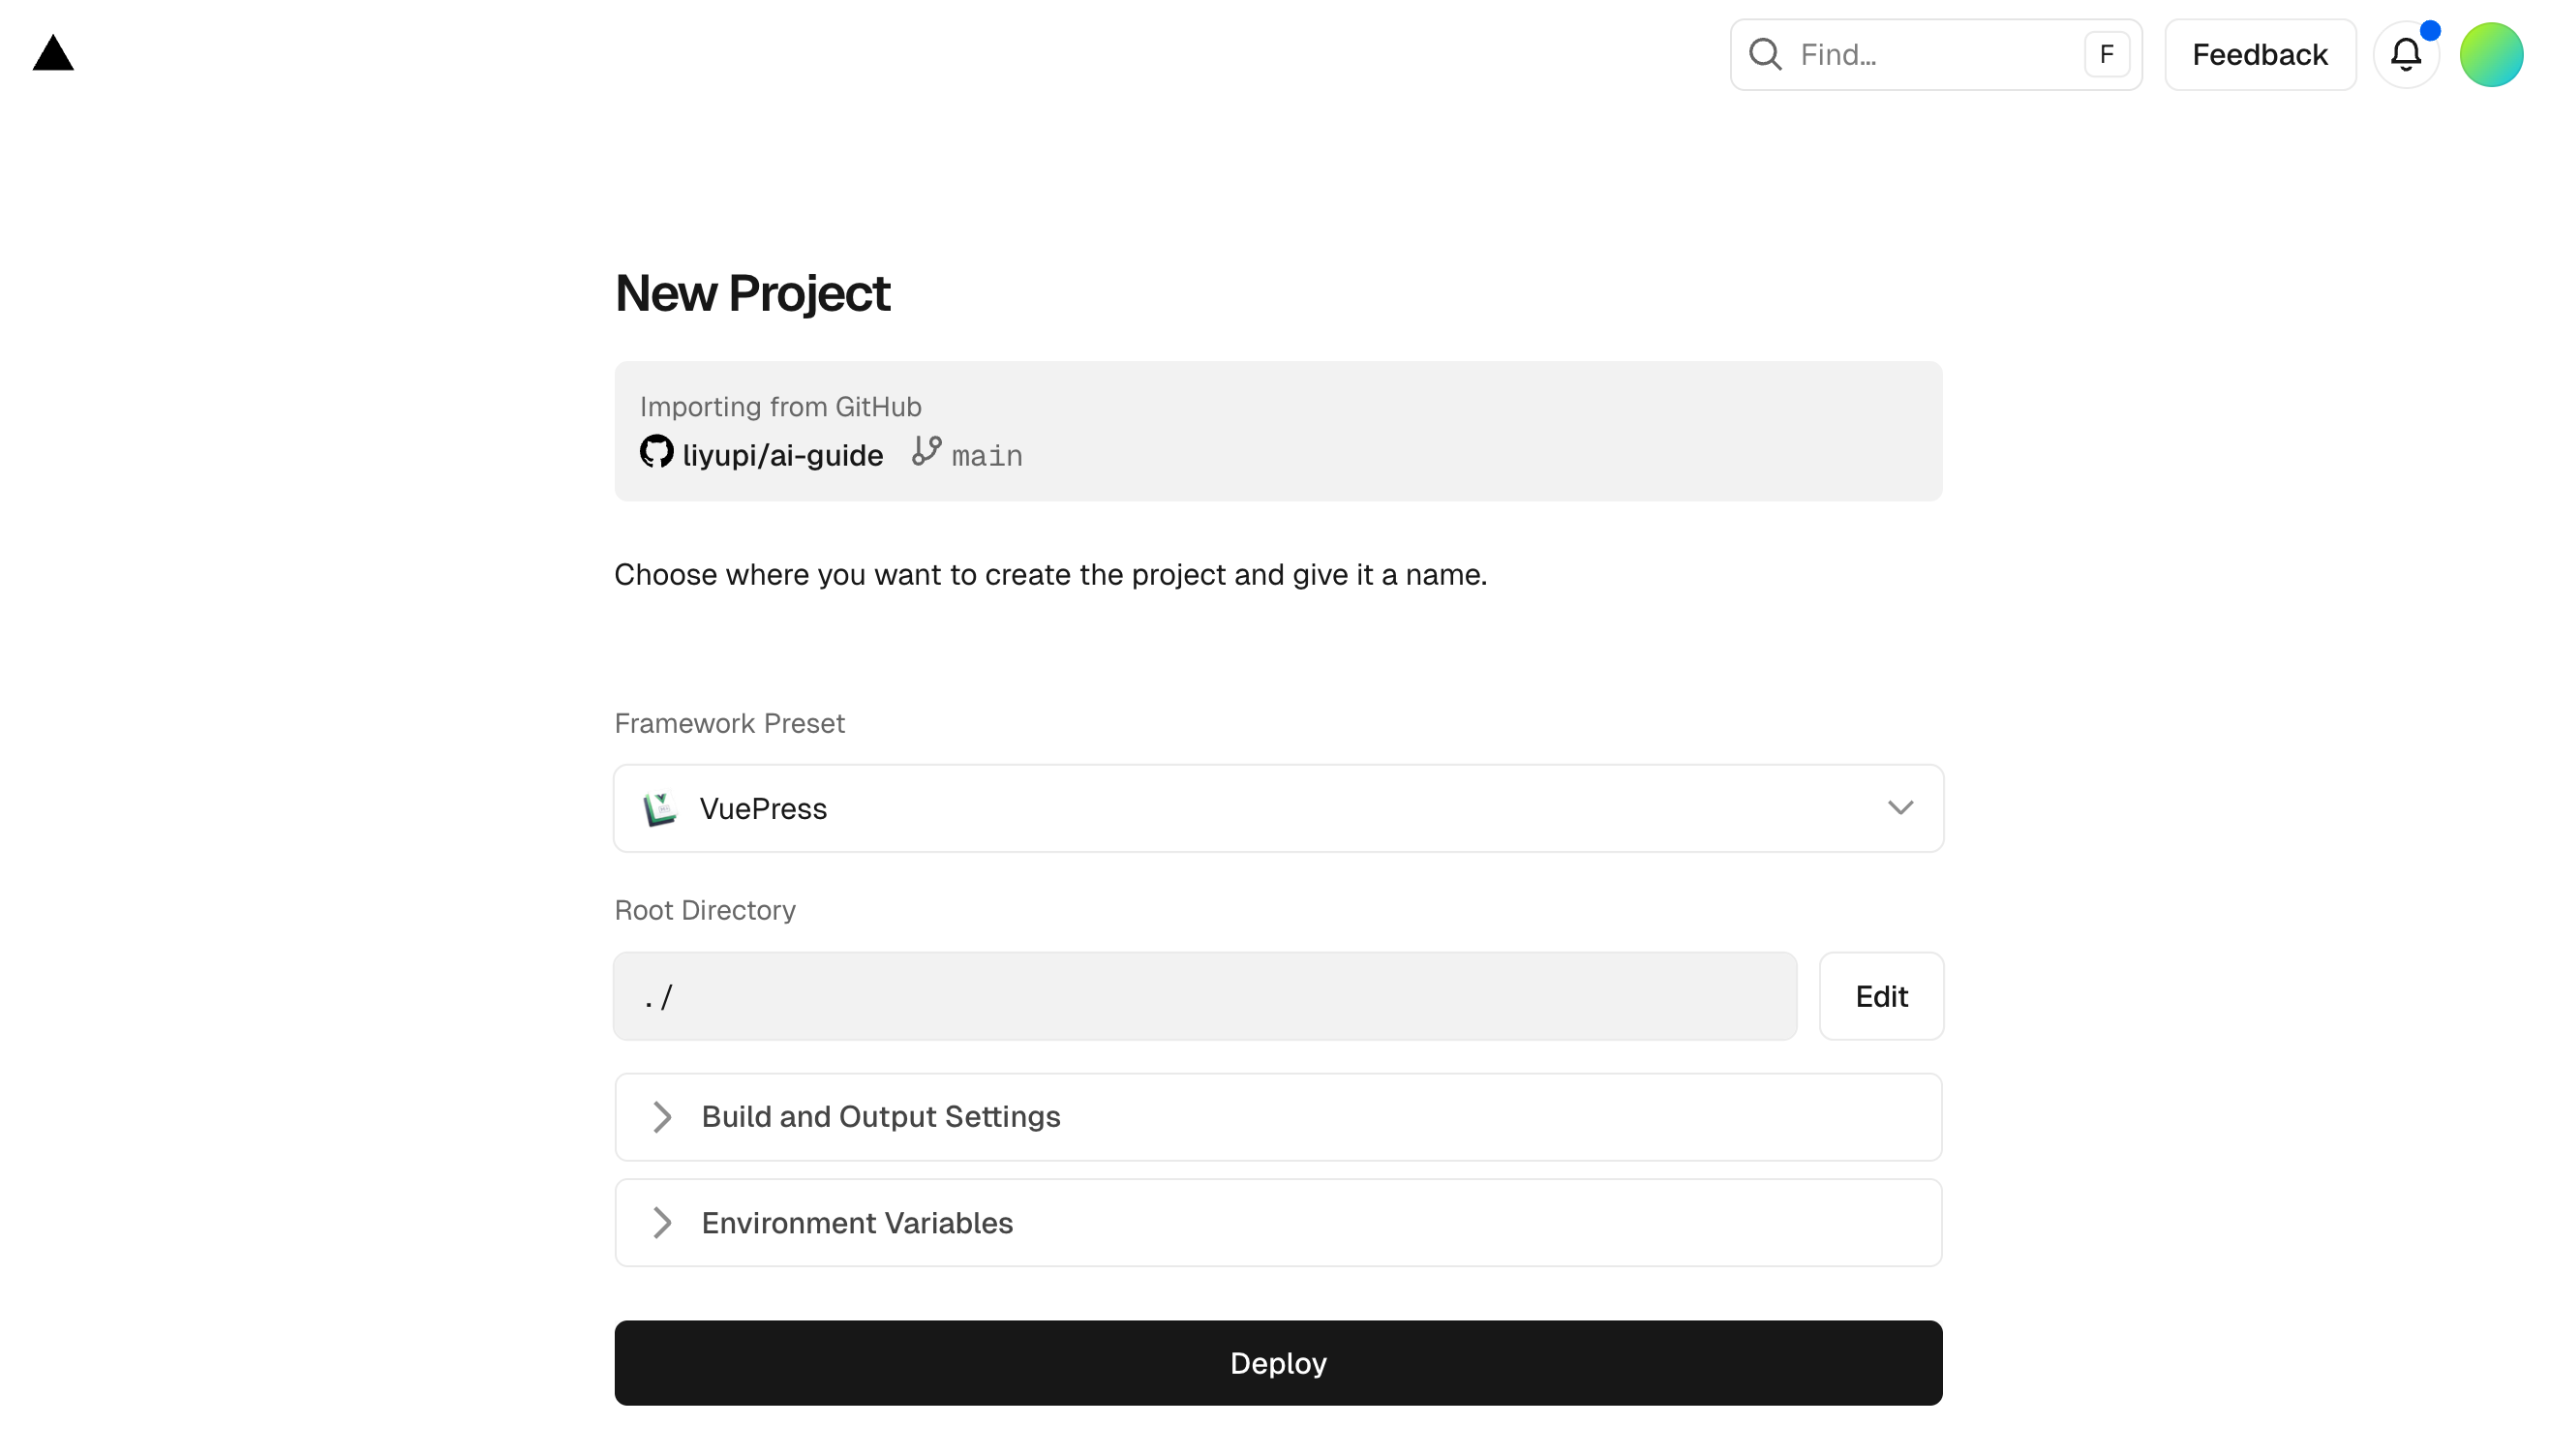
Task: Click the search magnifier icon
Action: coord(1764,54)
